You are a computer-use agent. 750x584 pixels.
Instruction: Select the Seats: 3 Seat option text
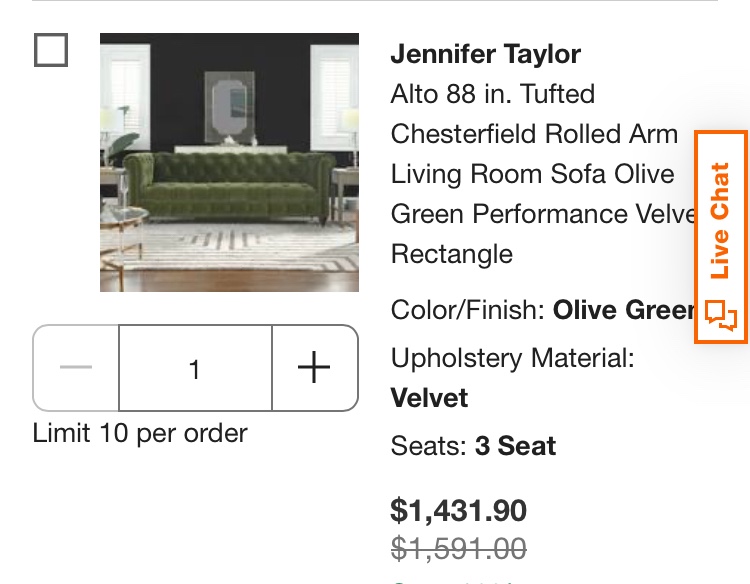tap(473, 446)
